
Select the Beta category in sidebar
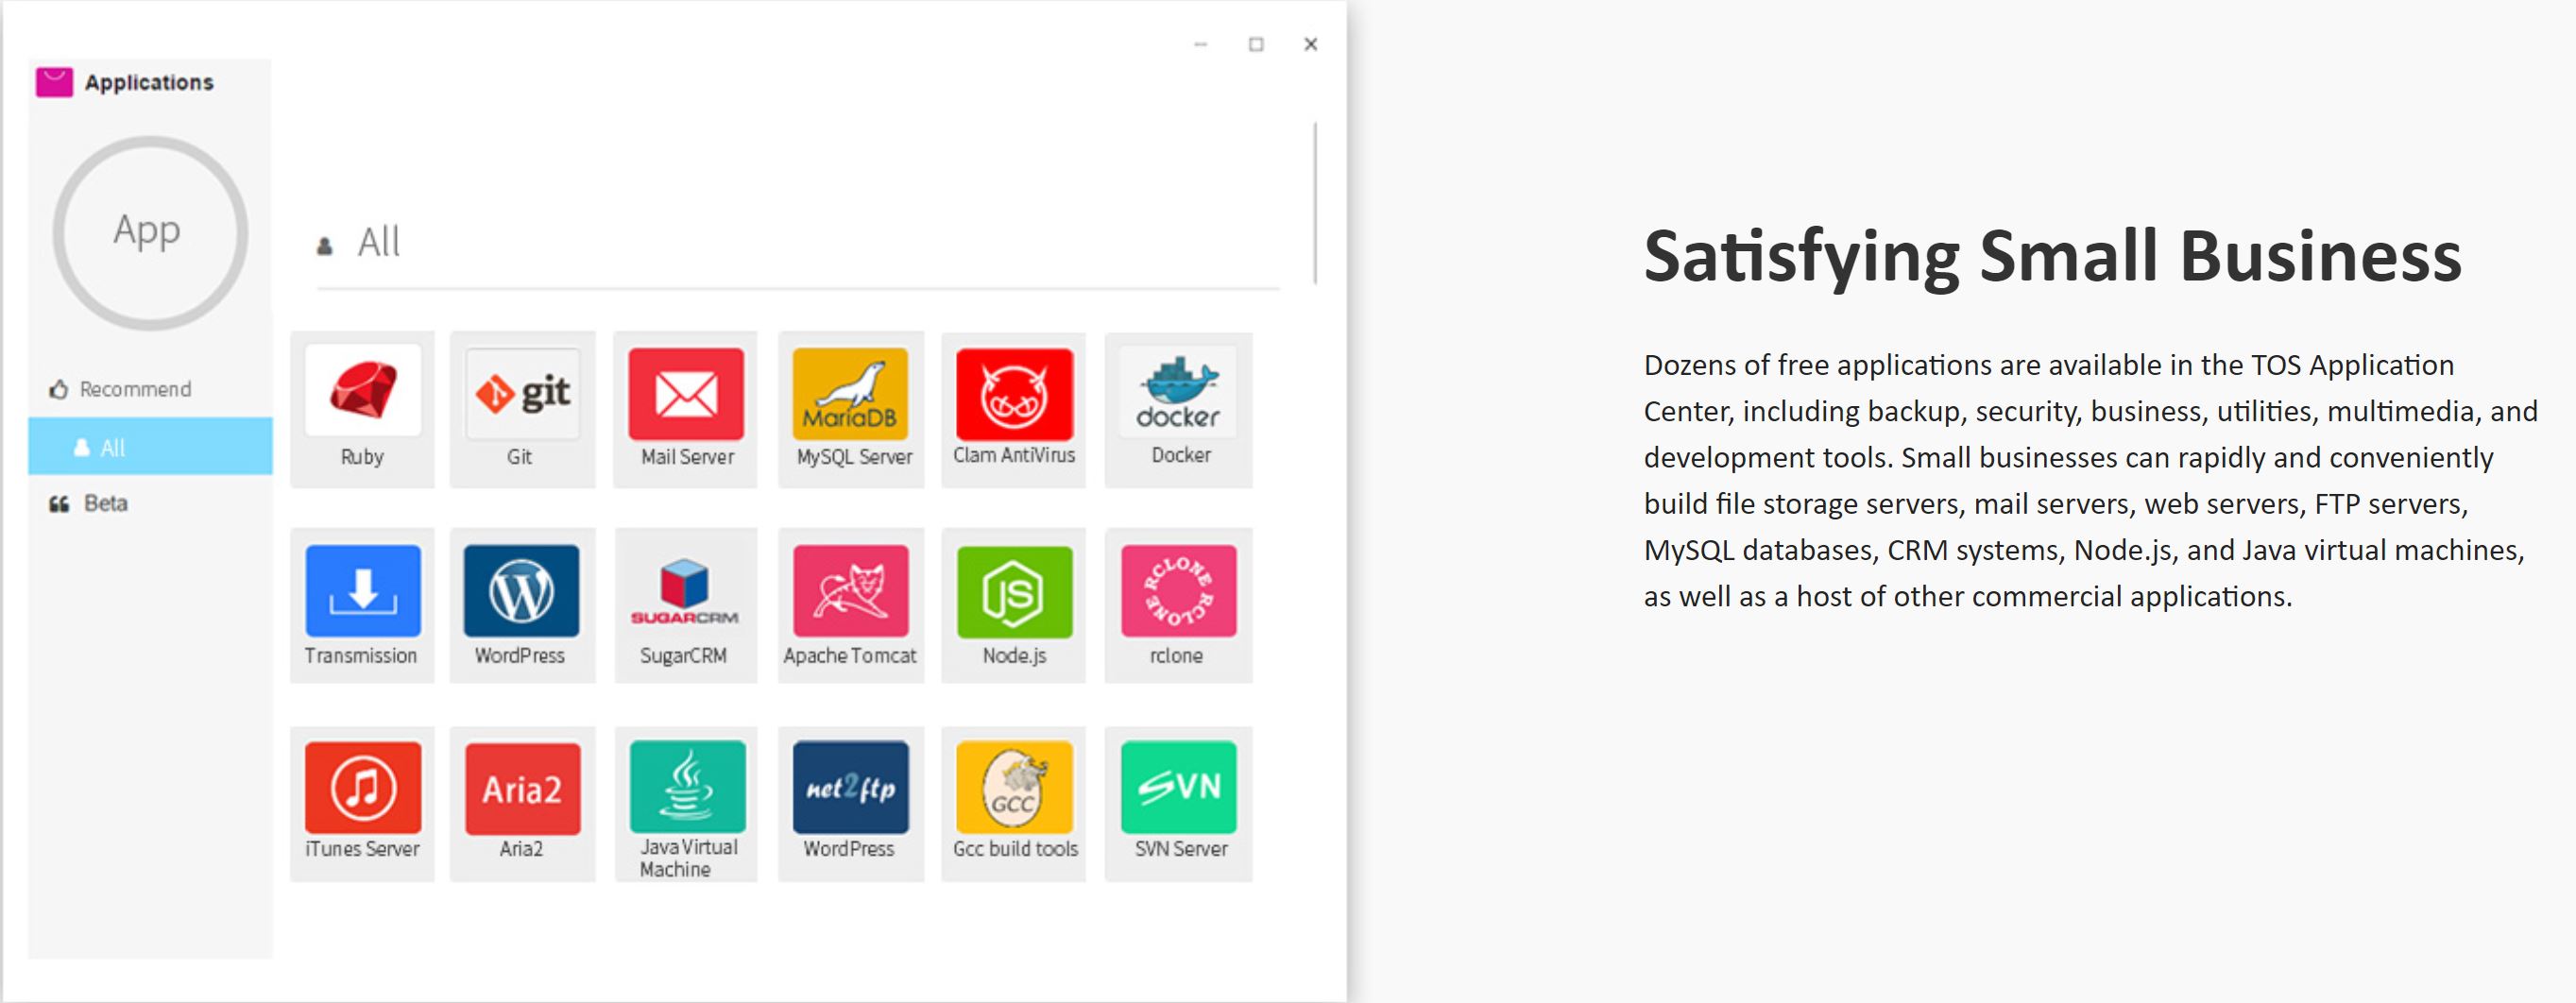105,503
